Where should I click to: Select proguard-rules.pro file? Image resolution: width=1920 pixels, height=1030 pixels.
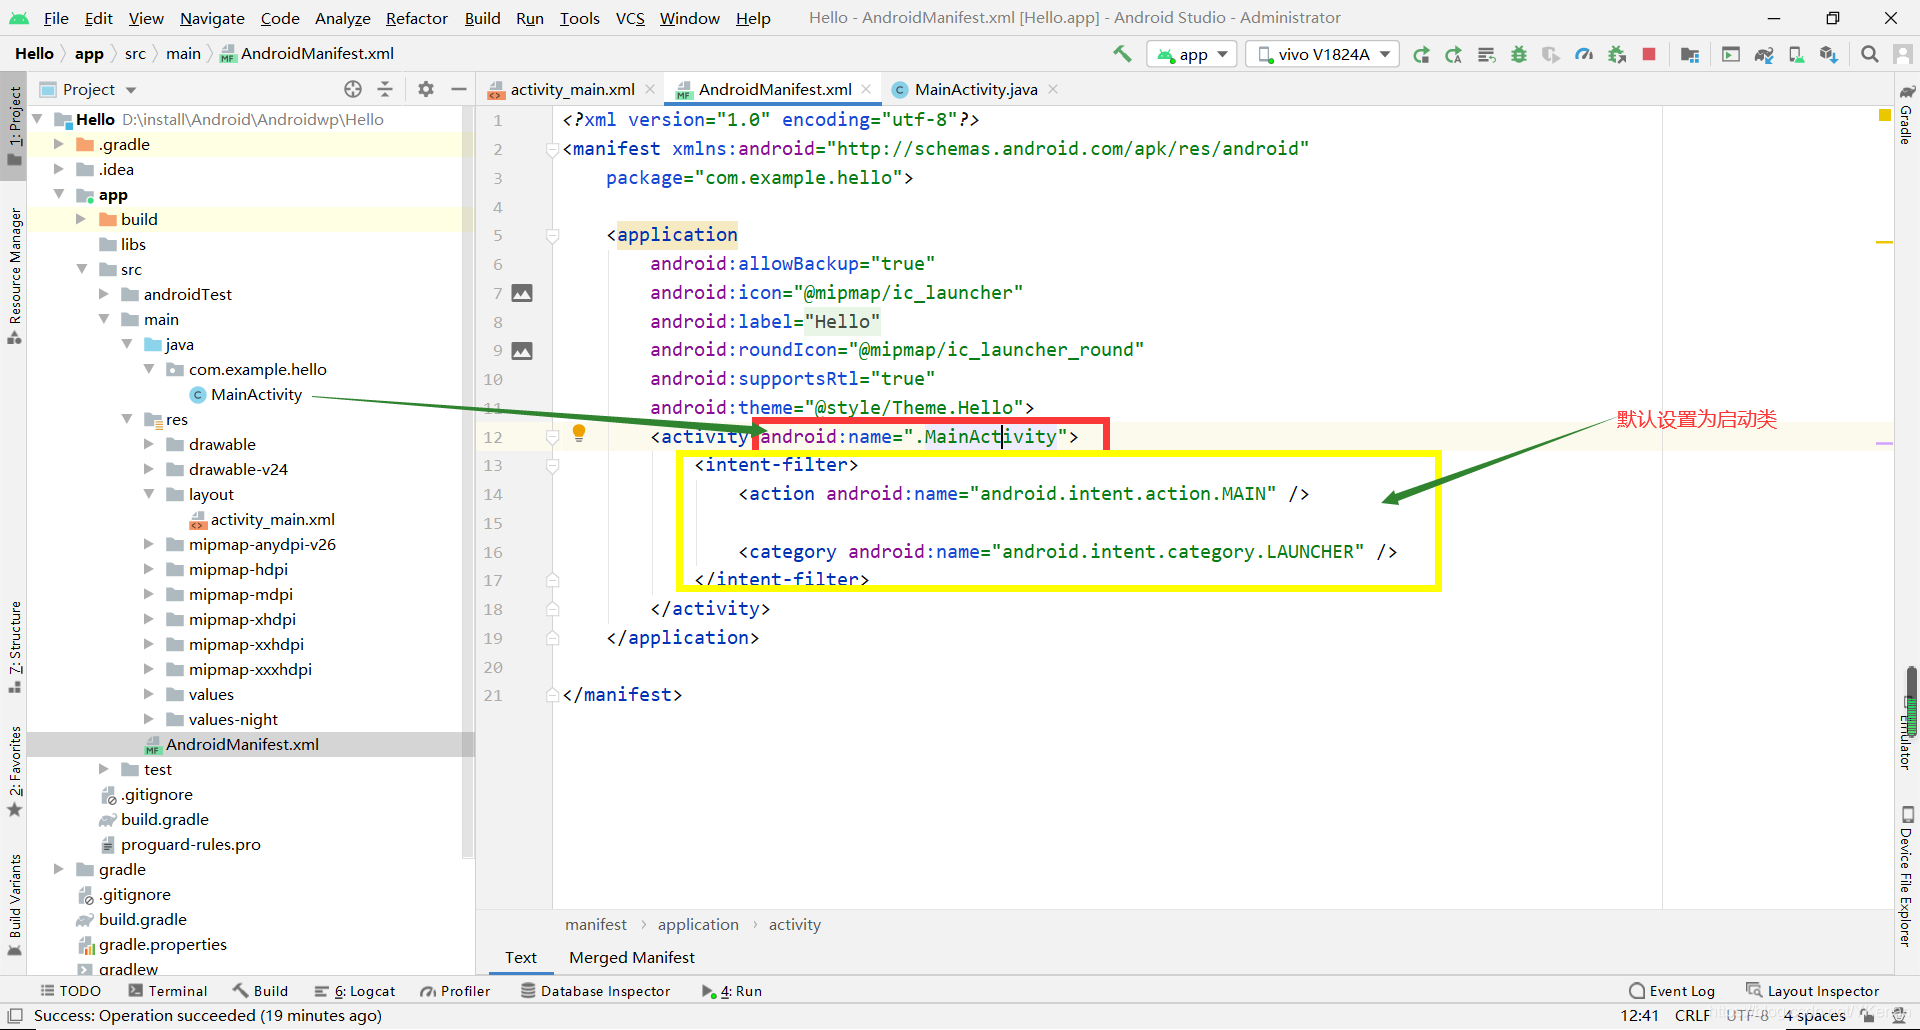(190, 844)
